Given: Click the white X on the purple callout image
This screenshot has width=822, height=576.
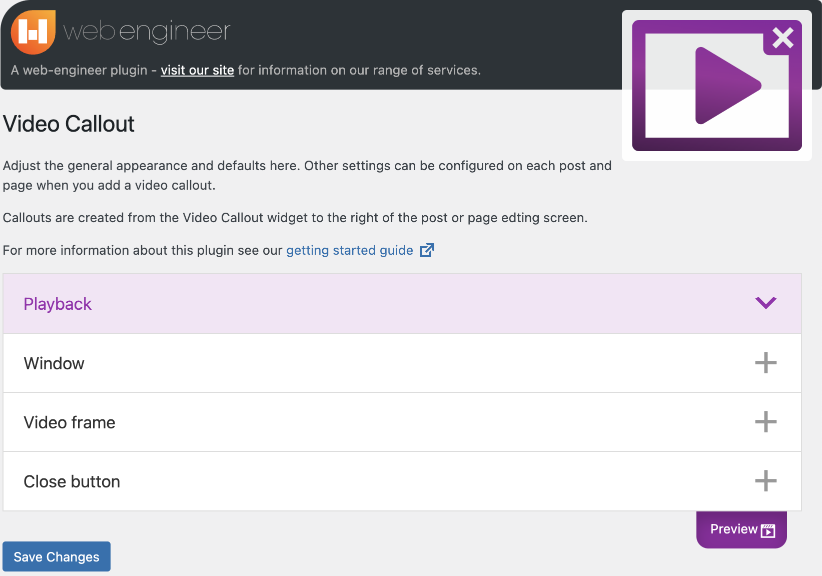Looking at the screenshot, I should [783, 38].
